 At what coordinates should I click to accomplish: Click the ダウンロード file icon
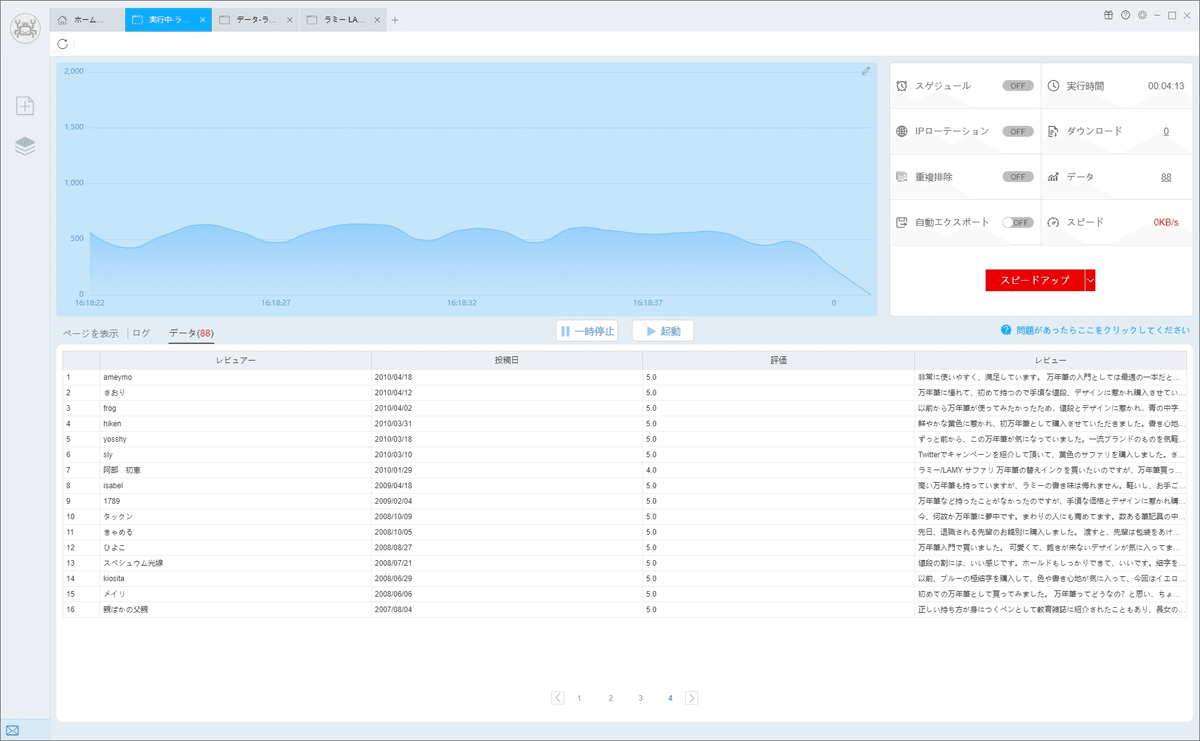click(1053, 131)
